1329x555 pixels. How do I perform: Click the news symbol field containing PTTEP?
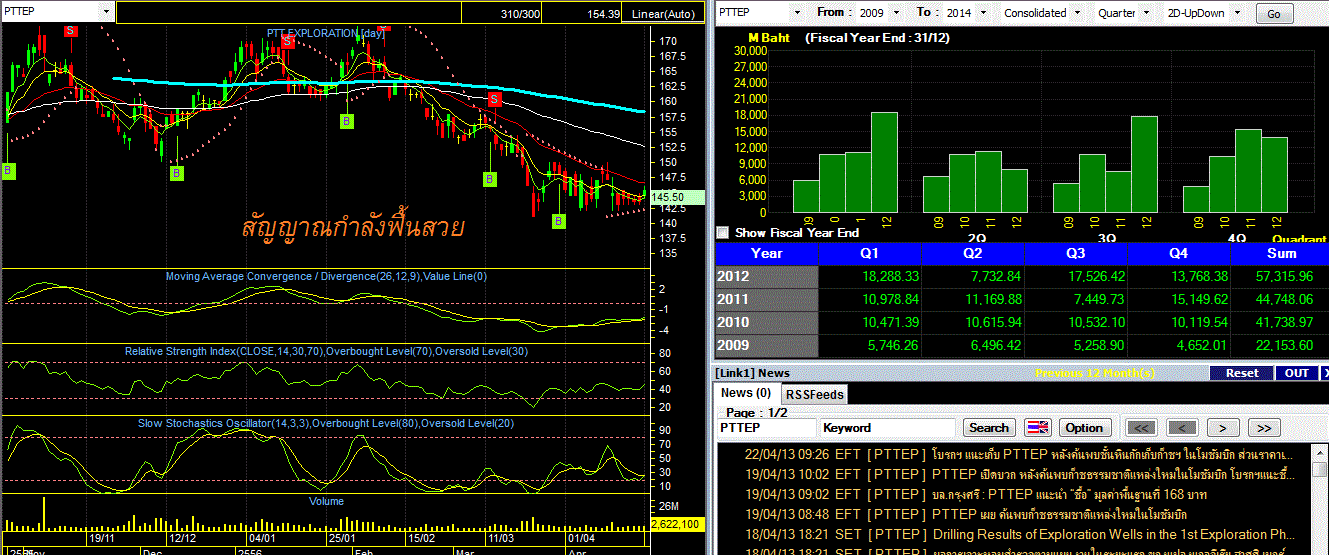pyautogui.click(x=767, y=428)
